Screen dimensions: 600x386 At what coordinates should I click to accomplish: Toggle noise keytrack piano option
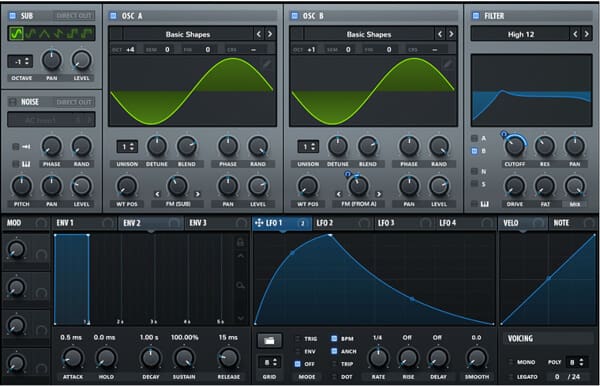coord(16,164)
